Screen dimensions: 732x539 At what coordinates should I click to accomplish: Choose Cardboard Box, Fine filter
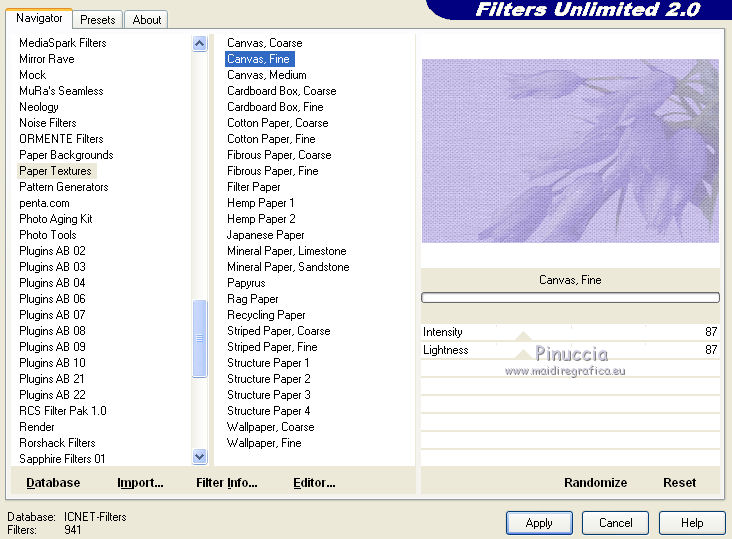[275, 107]
